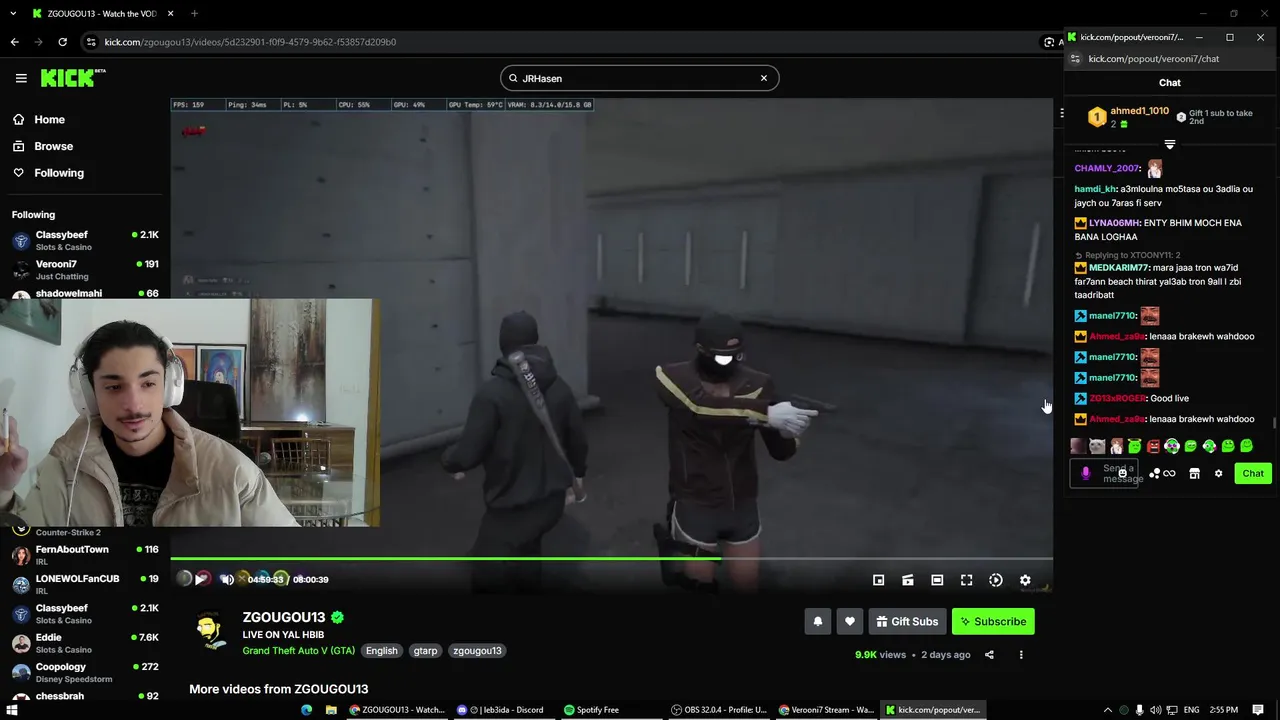Expand the browser tab search dropdown

pyautogui.click(x=13, y=14)
